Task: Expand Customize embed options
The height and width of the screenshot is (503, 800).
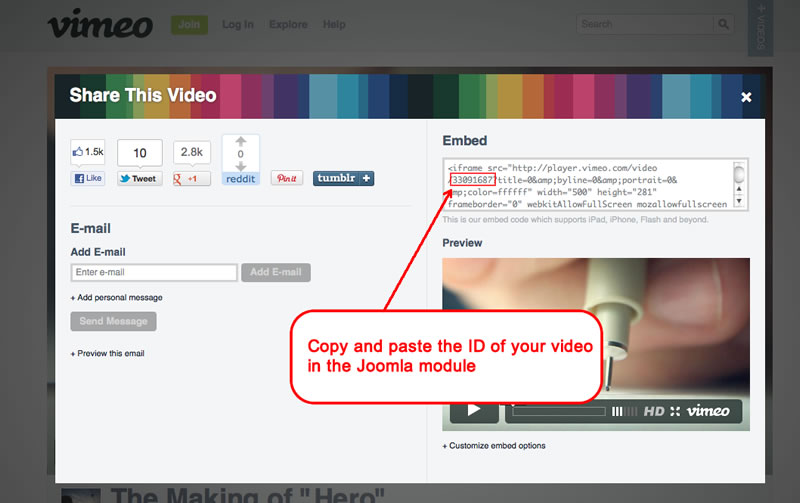Action: click(494, 446)
